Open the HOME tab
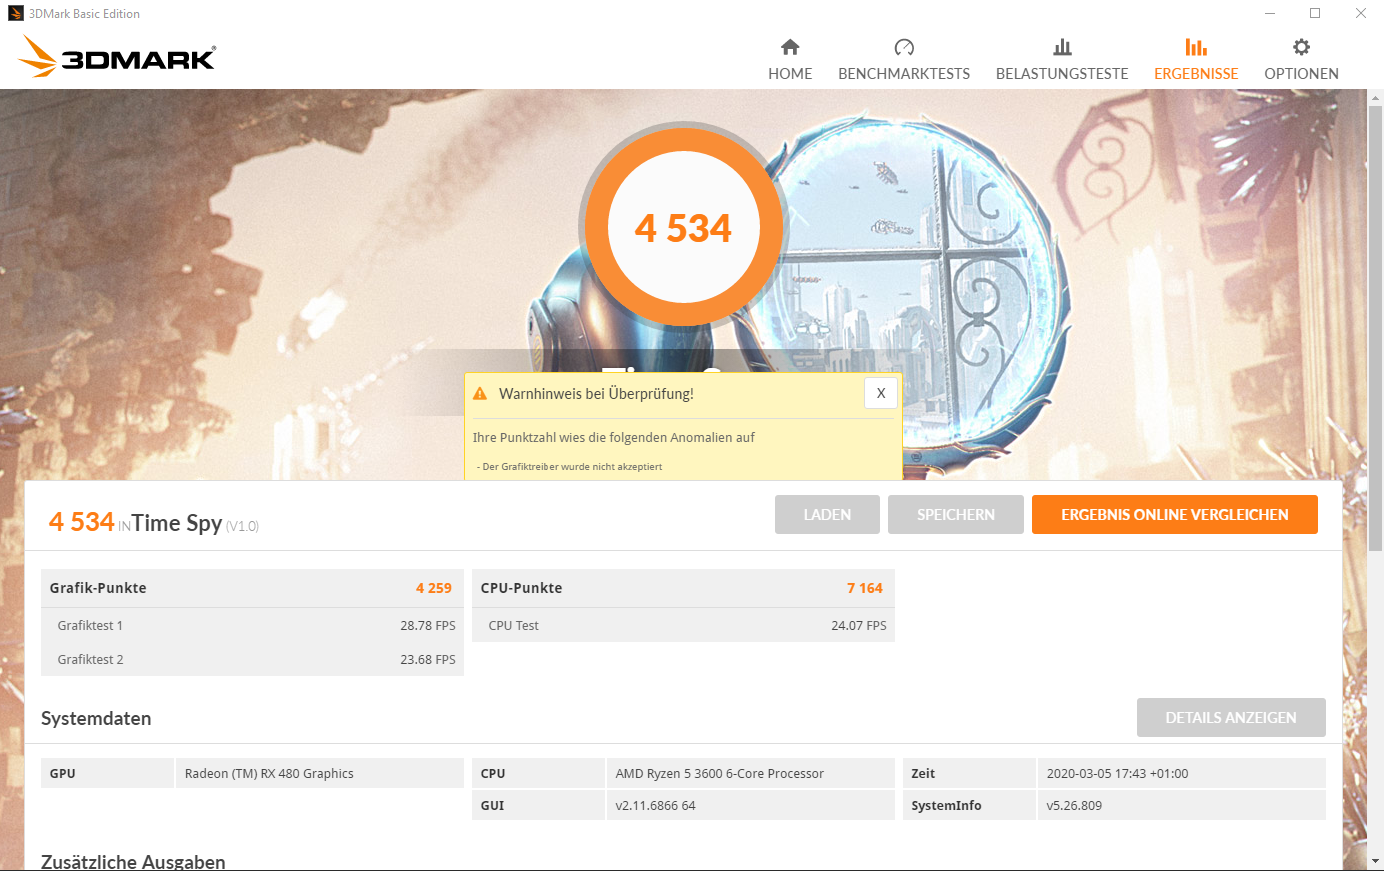1384x871 pixels. tap(790, 59)
